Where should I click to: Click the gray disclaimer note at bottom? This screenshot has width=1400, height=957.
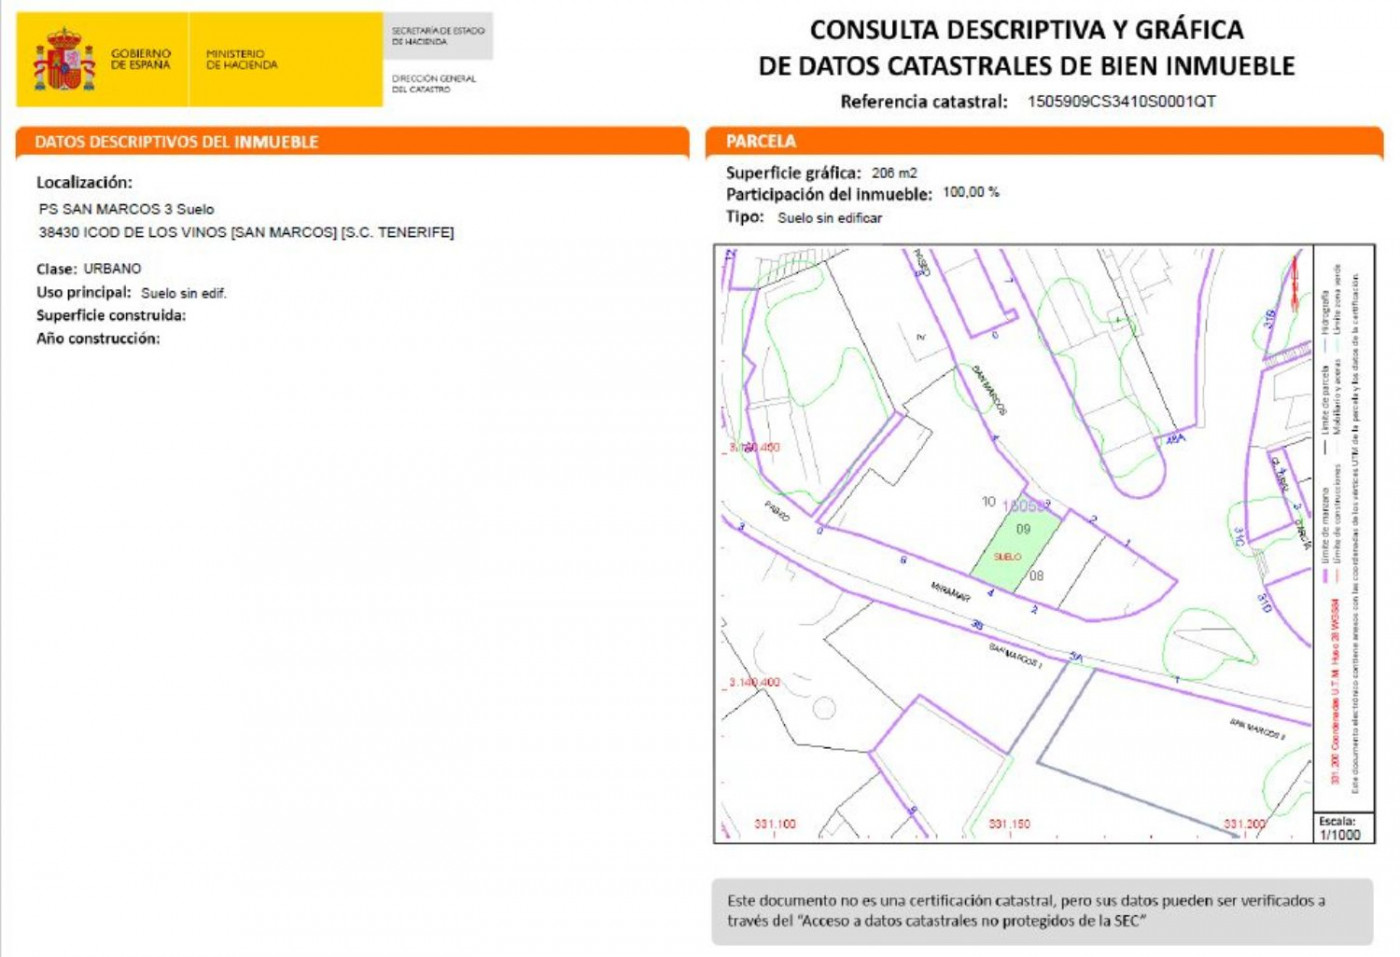click(1042, 911)
